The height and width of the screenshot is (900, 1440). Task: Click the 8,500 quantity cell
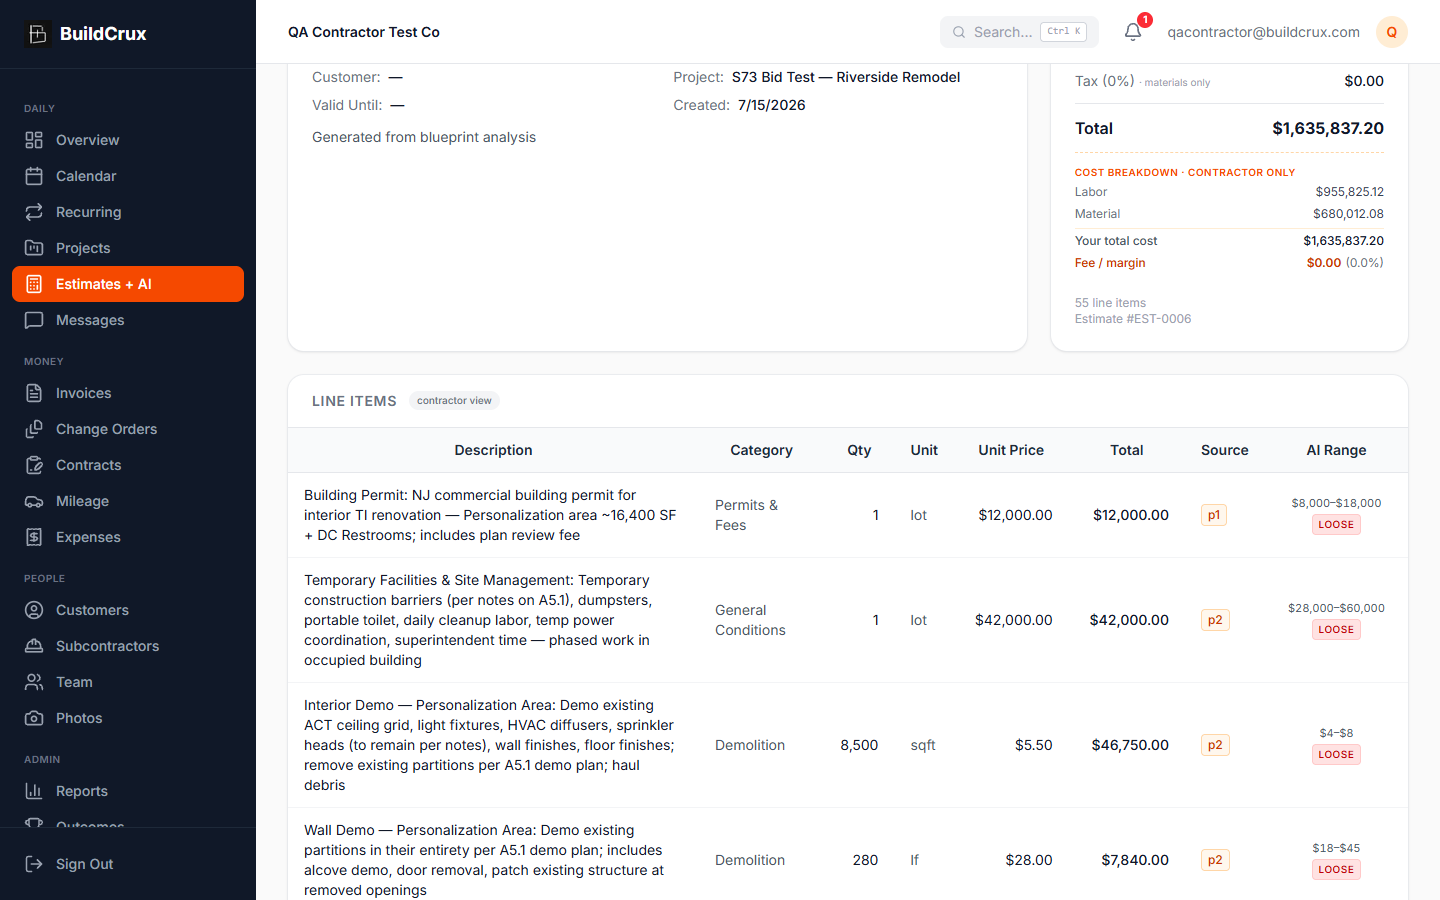(859, 745)
